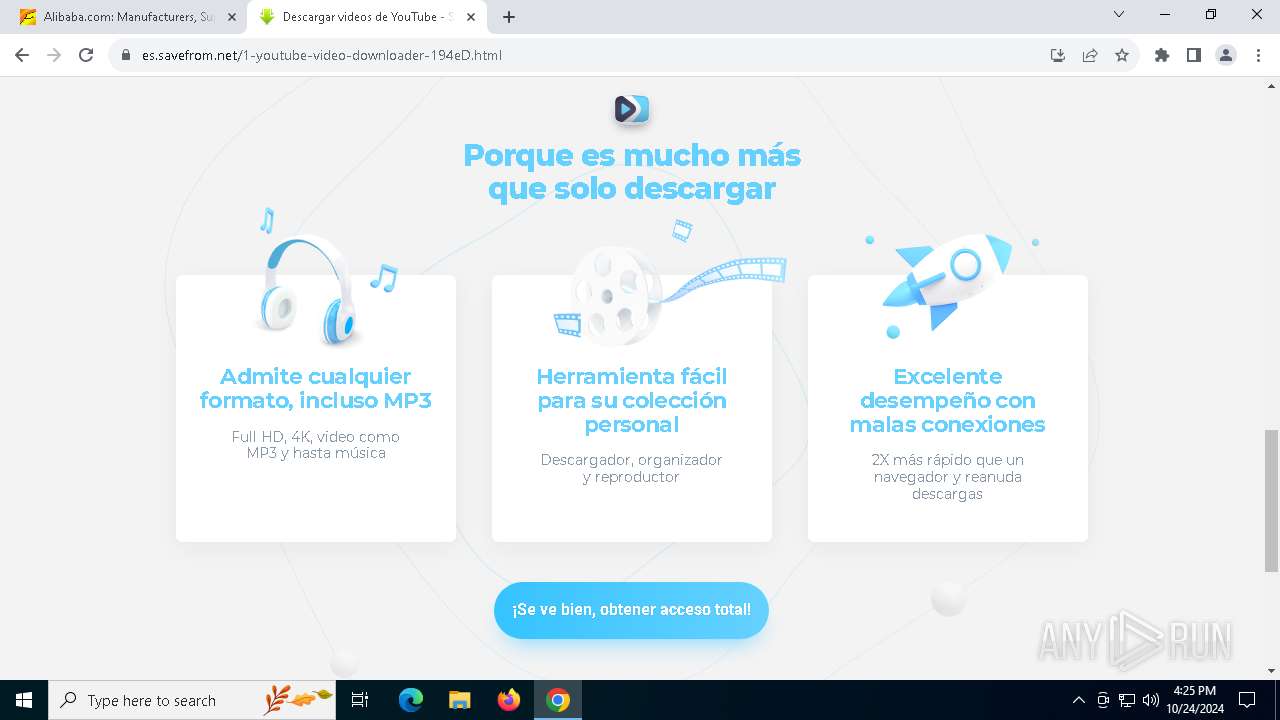Close the Alibaba.com tab
Image resolution: width=1280 pixels, height=720 pixels.
pyautogui.click(x=232, y=17)
